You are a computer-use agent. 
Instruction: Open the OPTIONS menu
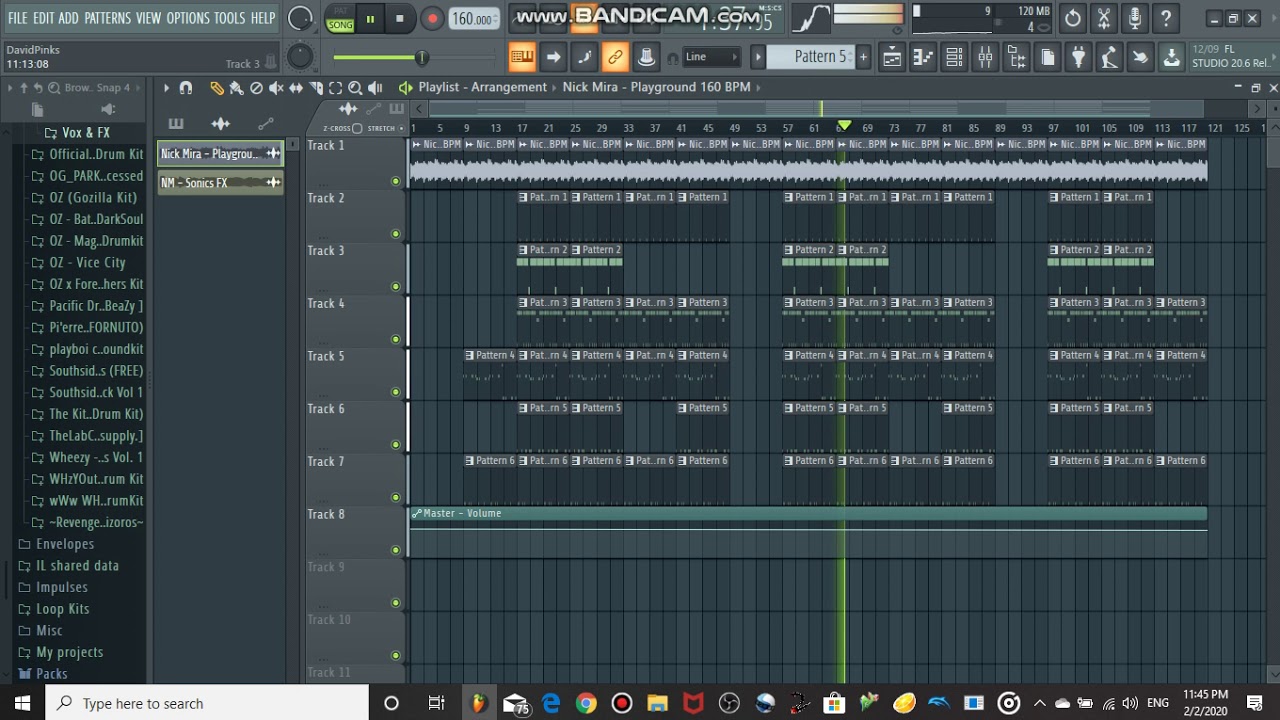point(188,18)
